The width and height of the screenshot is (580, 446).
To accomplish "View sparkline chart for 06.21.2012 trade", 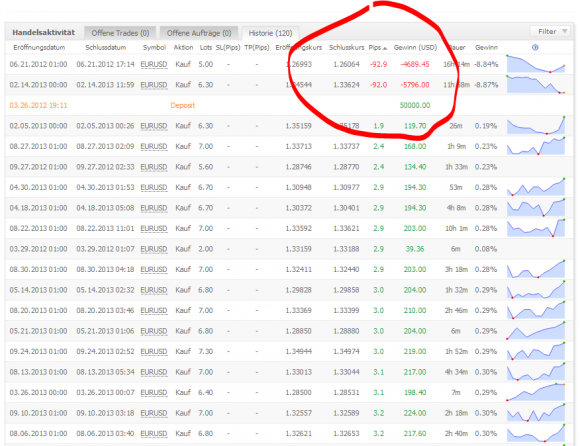I will pyautogui.click(x=536, y=64).
